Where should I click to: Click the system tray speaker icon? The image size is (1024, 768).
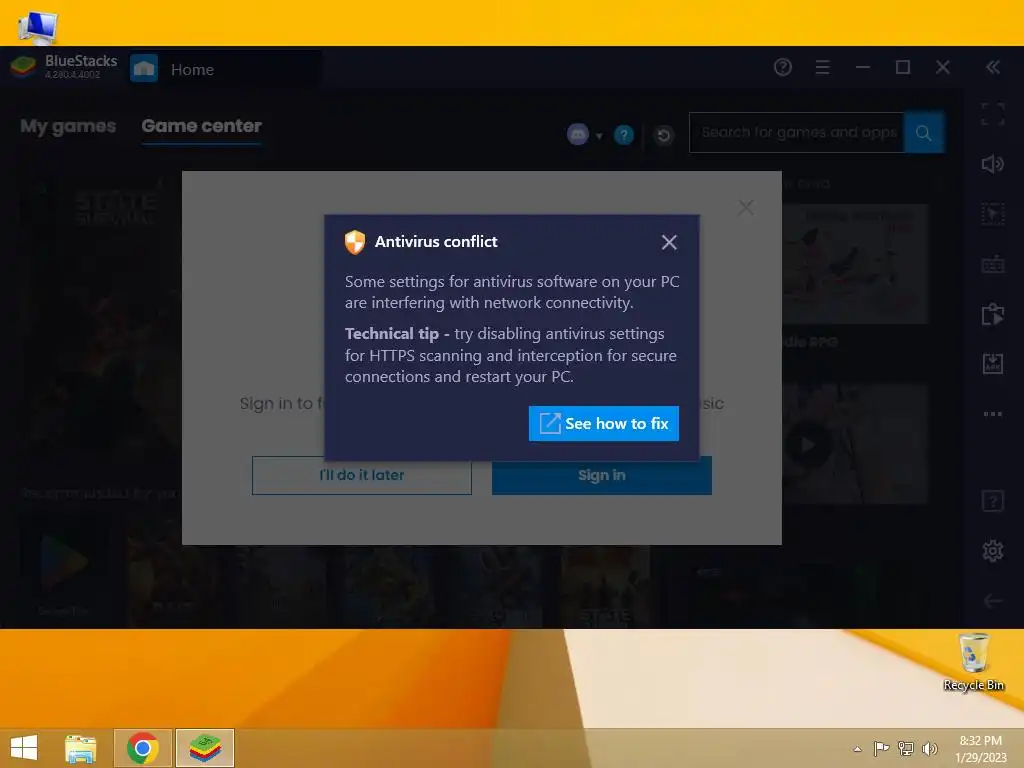(x=929, y=748)
